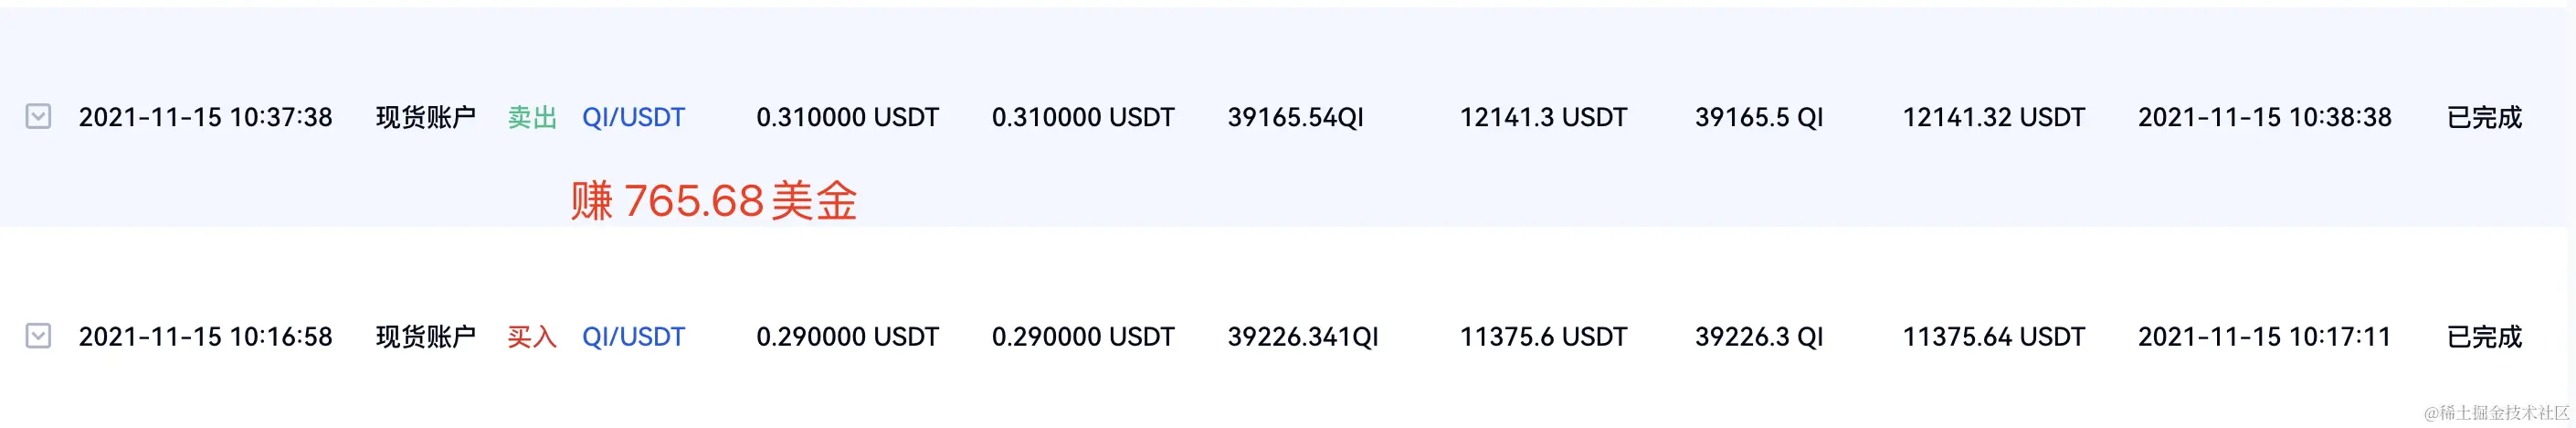Click the 2021-11-15 10:17:11 completion time
Viewport: 2576px width, 428px height.
(x=2264, y=337)
